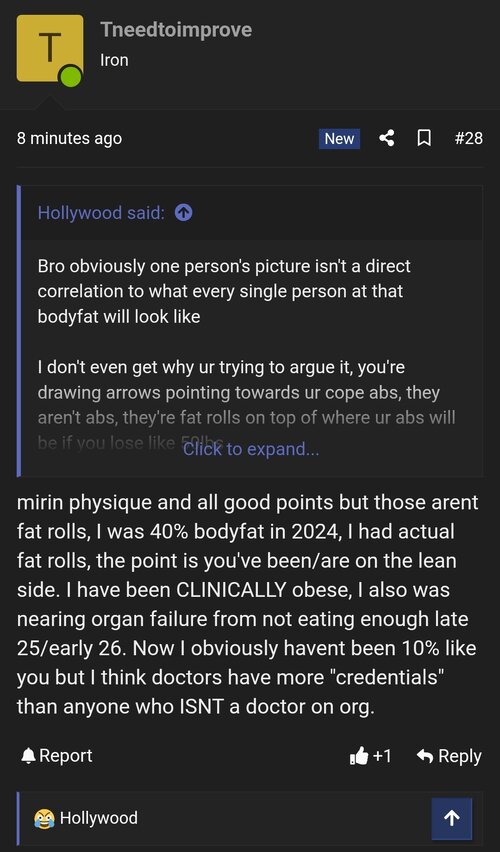Bookmark this post with the bookmark icon
500x852 pixels.
tap(423, 138)
